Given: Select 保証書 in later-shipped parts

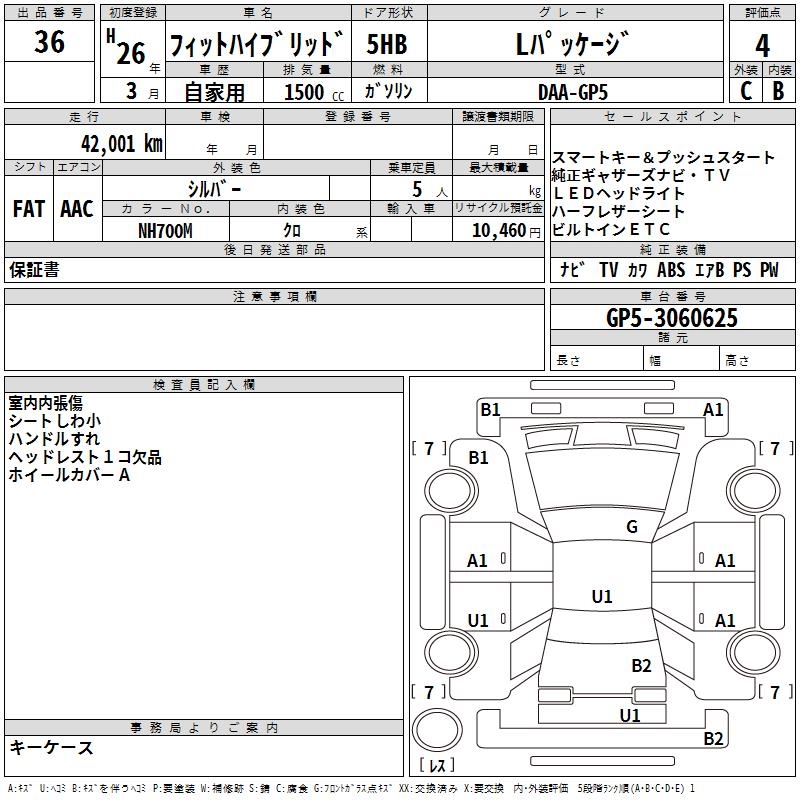Looking at the screenshot, I should point(34,270).
